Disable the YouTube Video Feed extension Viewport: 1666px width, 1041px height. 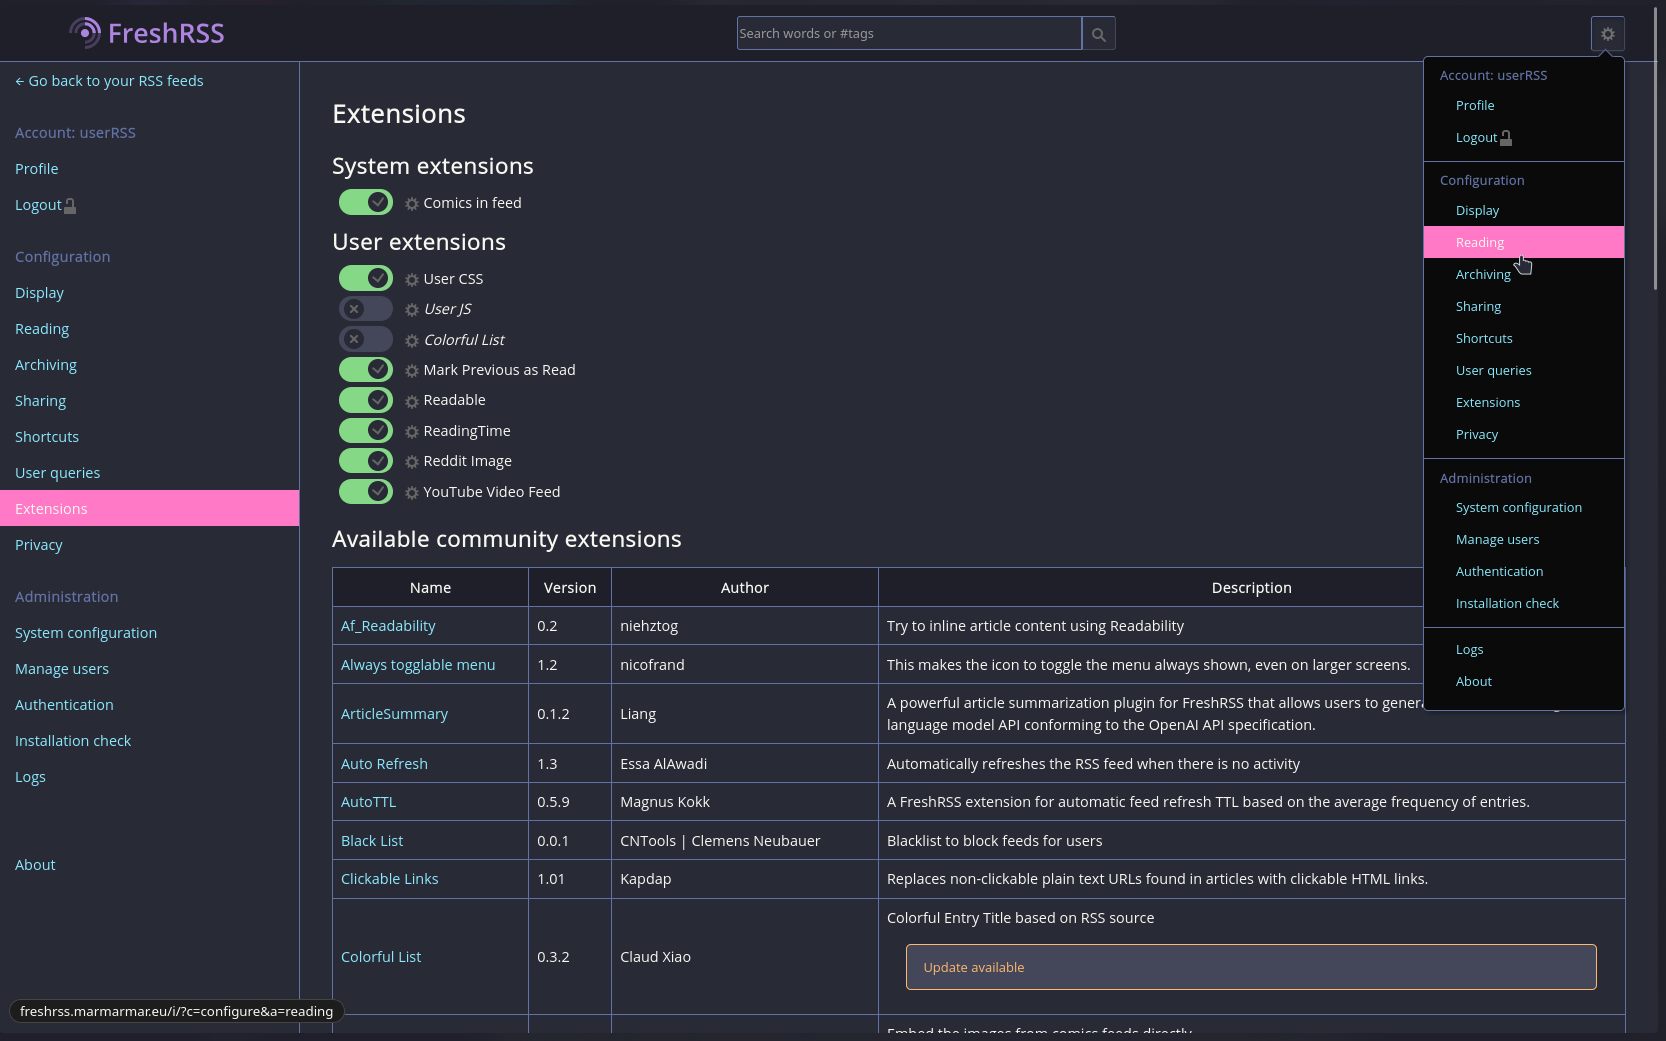(366, 491)
